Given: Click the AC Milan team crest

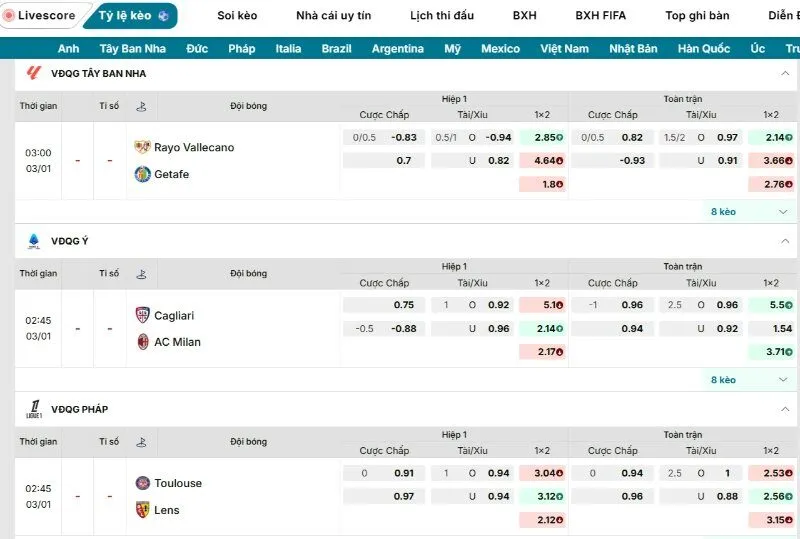Looking at the screenshot, I should tap(142, 342).
